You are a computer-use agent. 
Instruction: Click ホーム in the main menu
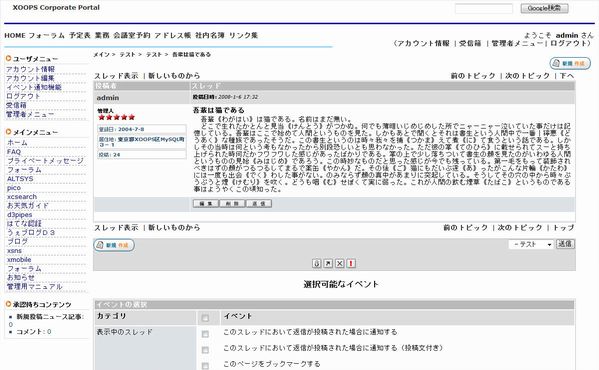tap(18, 143)
